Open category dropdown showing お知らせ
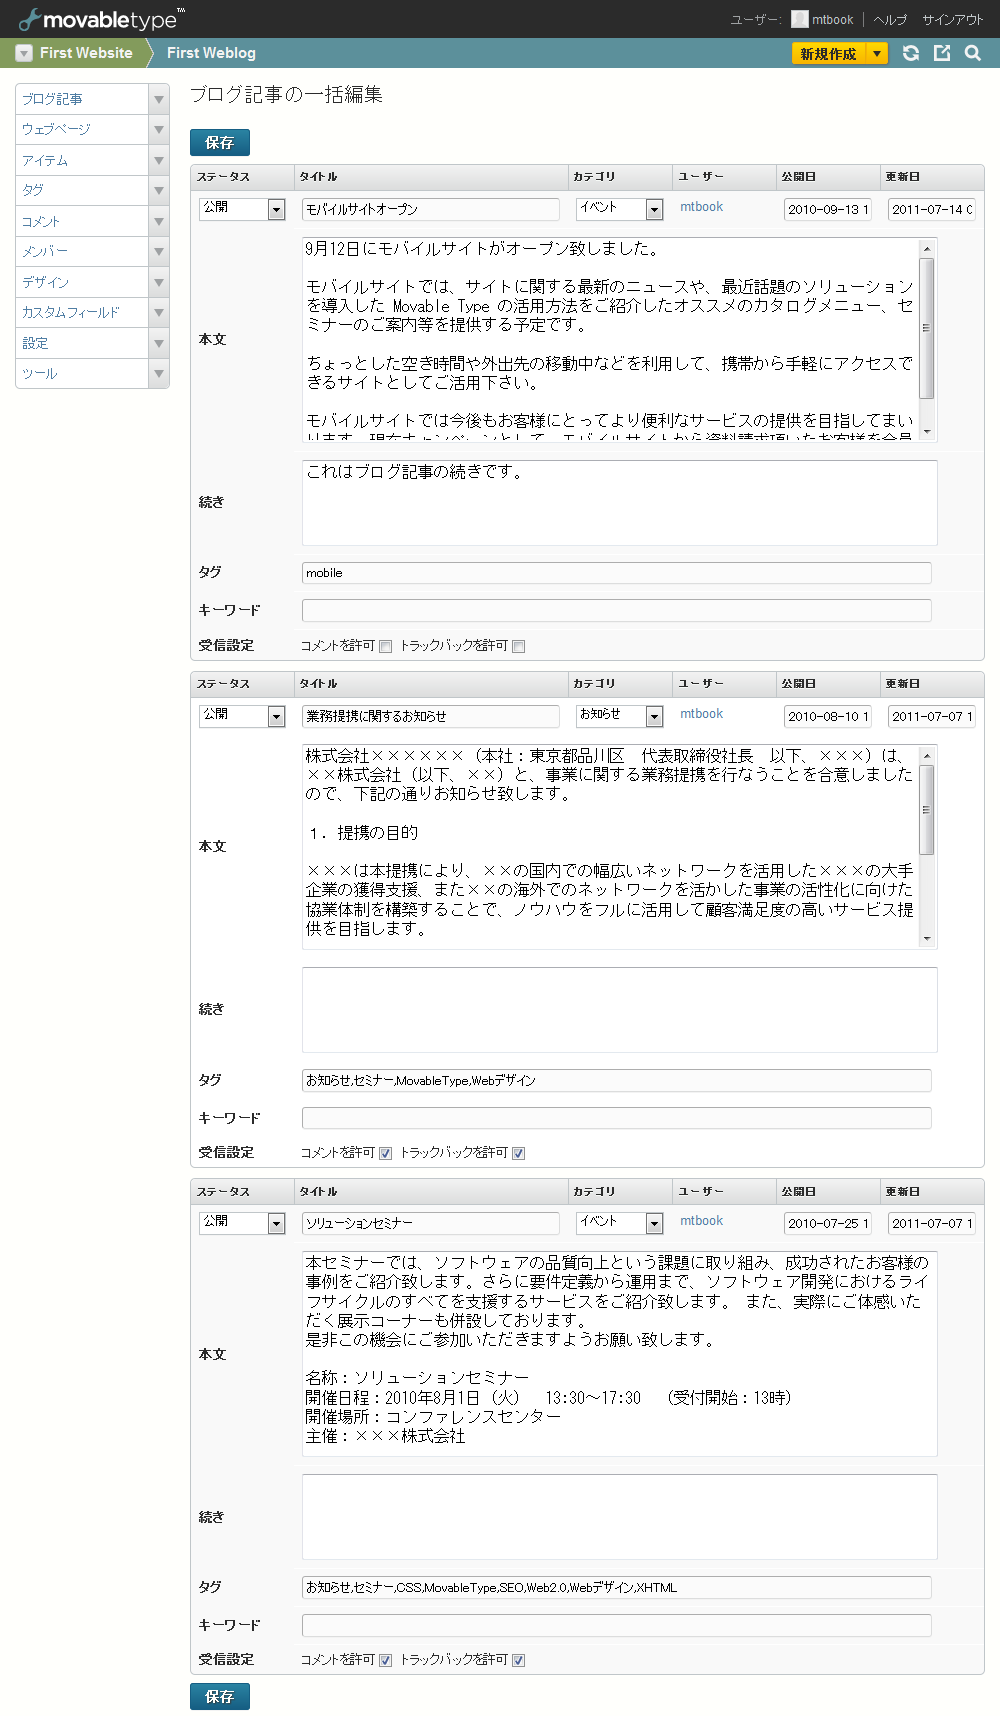 coord(654,716)
